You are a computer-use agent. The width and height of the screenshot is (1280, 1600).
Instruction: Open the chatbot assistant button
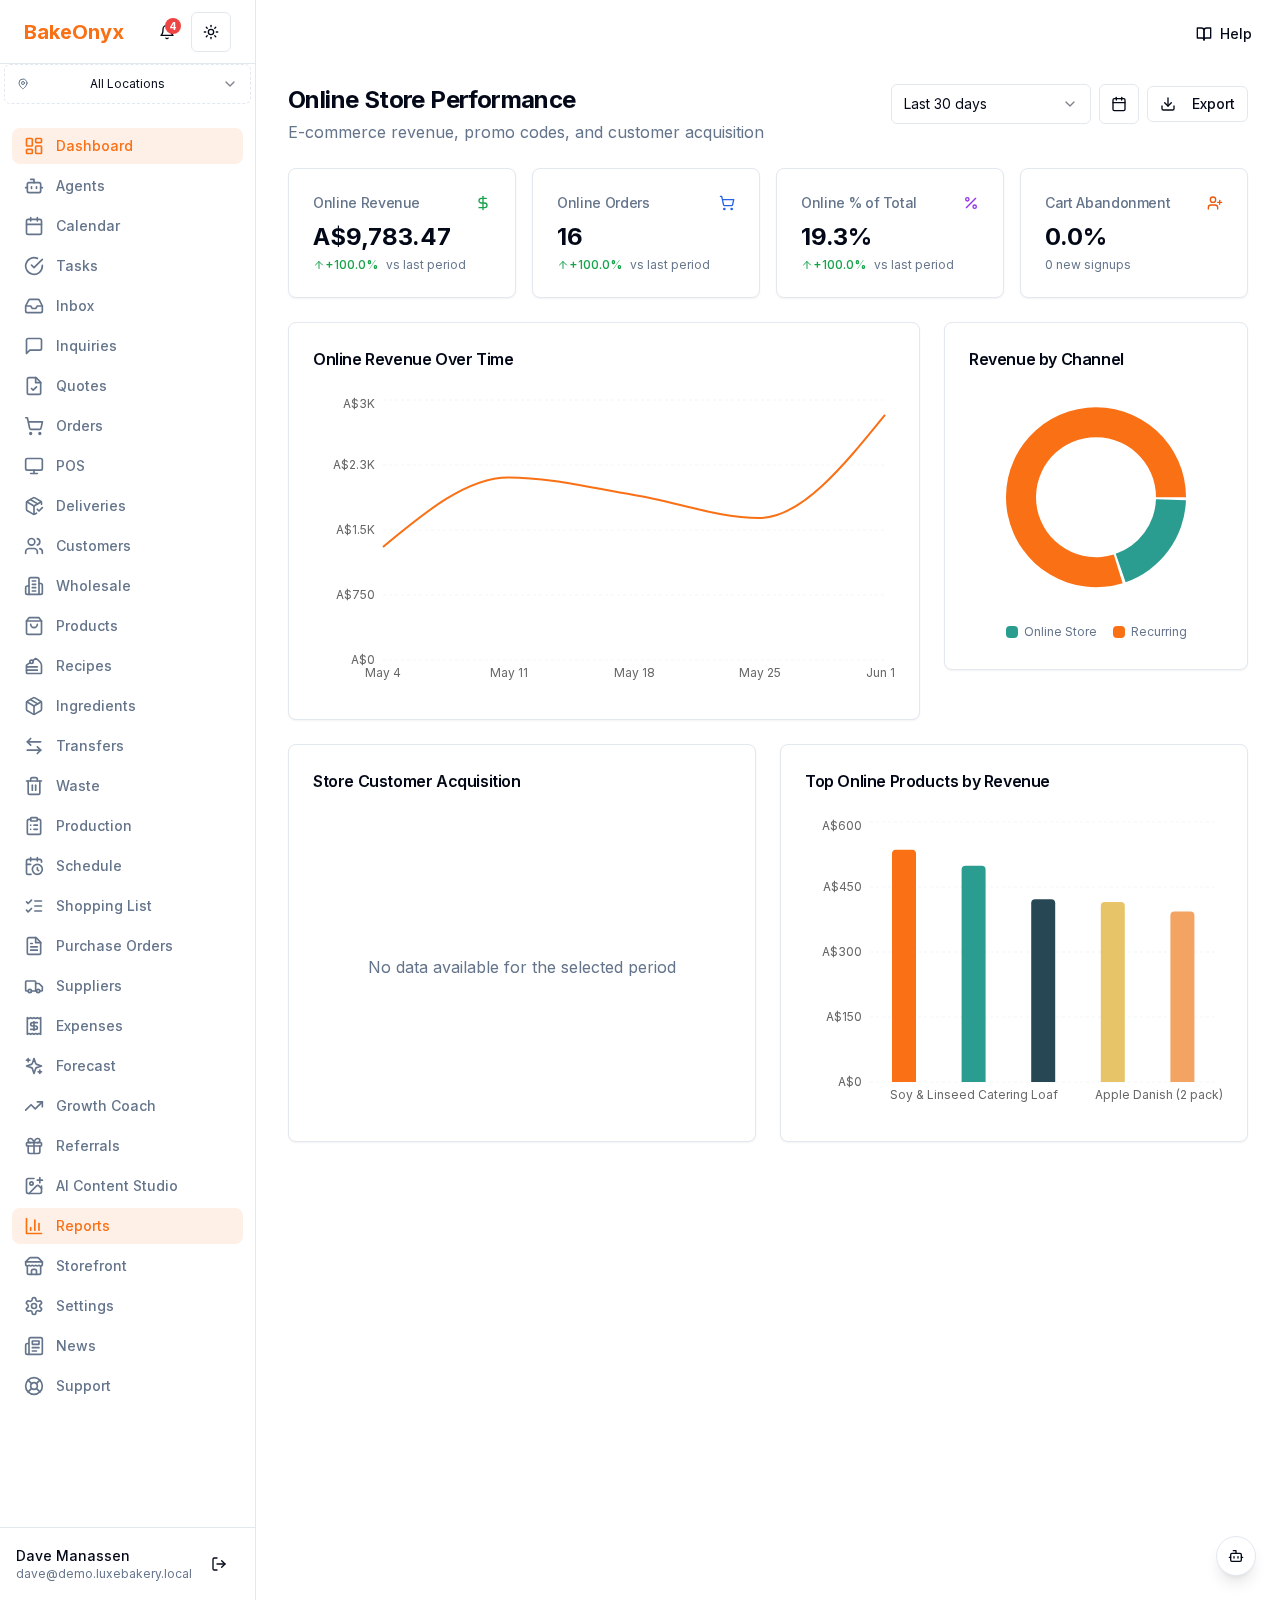(x=1236, y=1556)
